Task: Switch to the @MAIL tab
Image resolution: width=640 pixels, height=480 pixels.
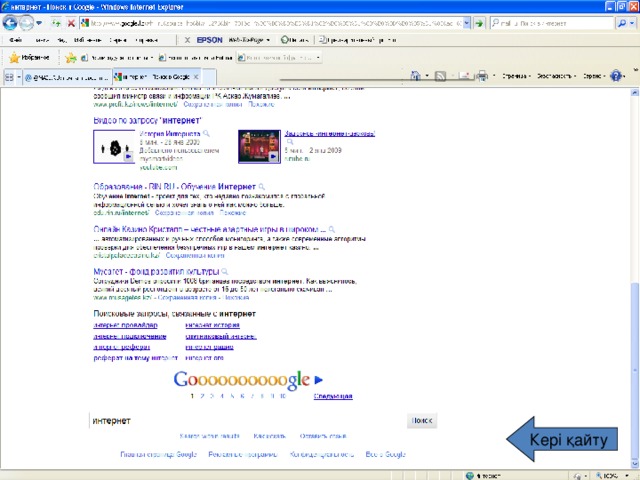Action: click(x=67, y=77)
